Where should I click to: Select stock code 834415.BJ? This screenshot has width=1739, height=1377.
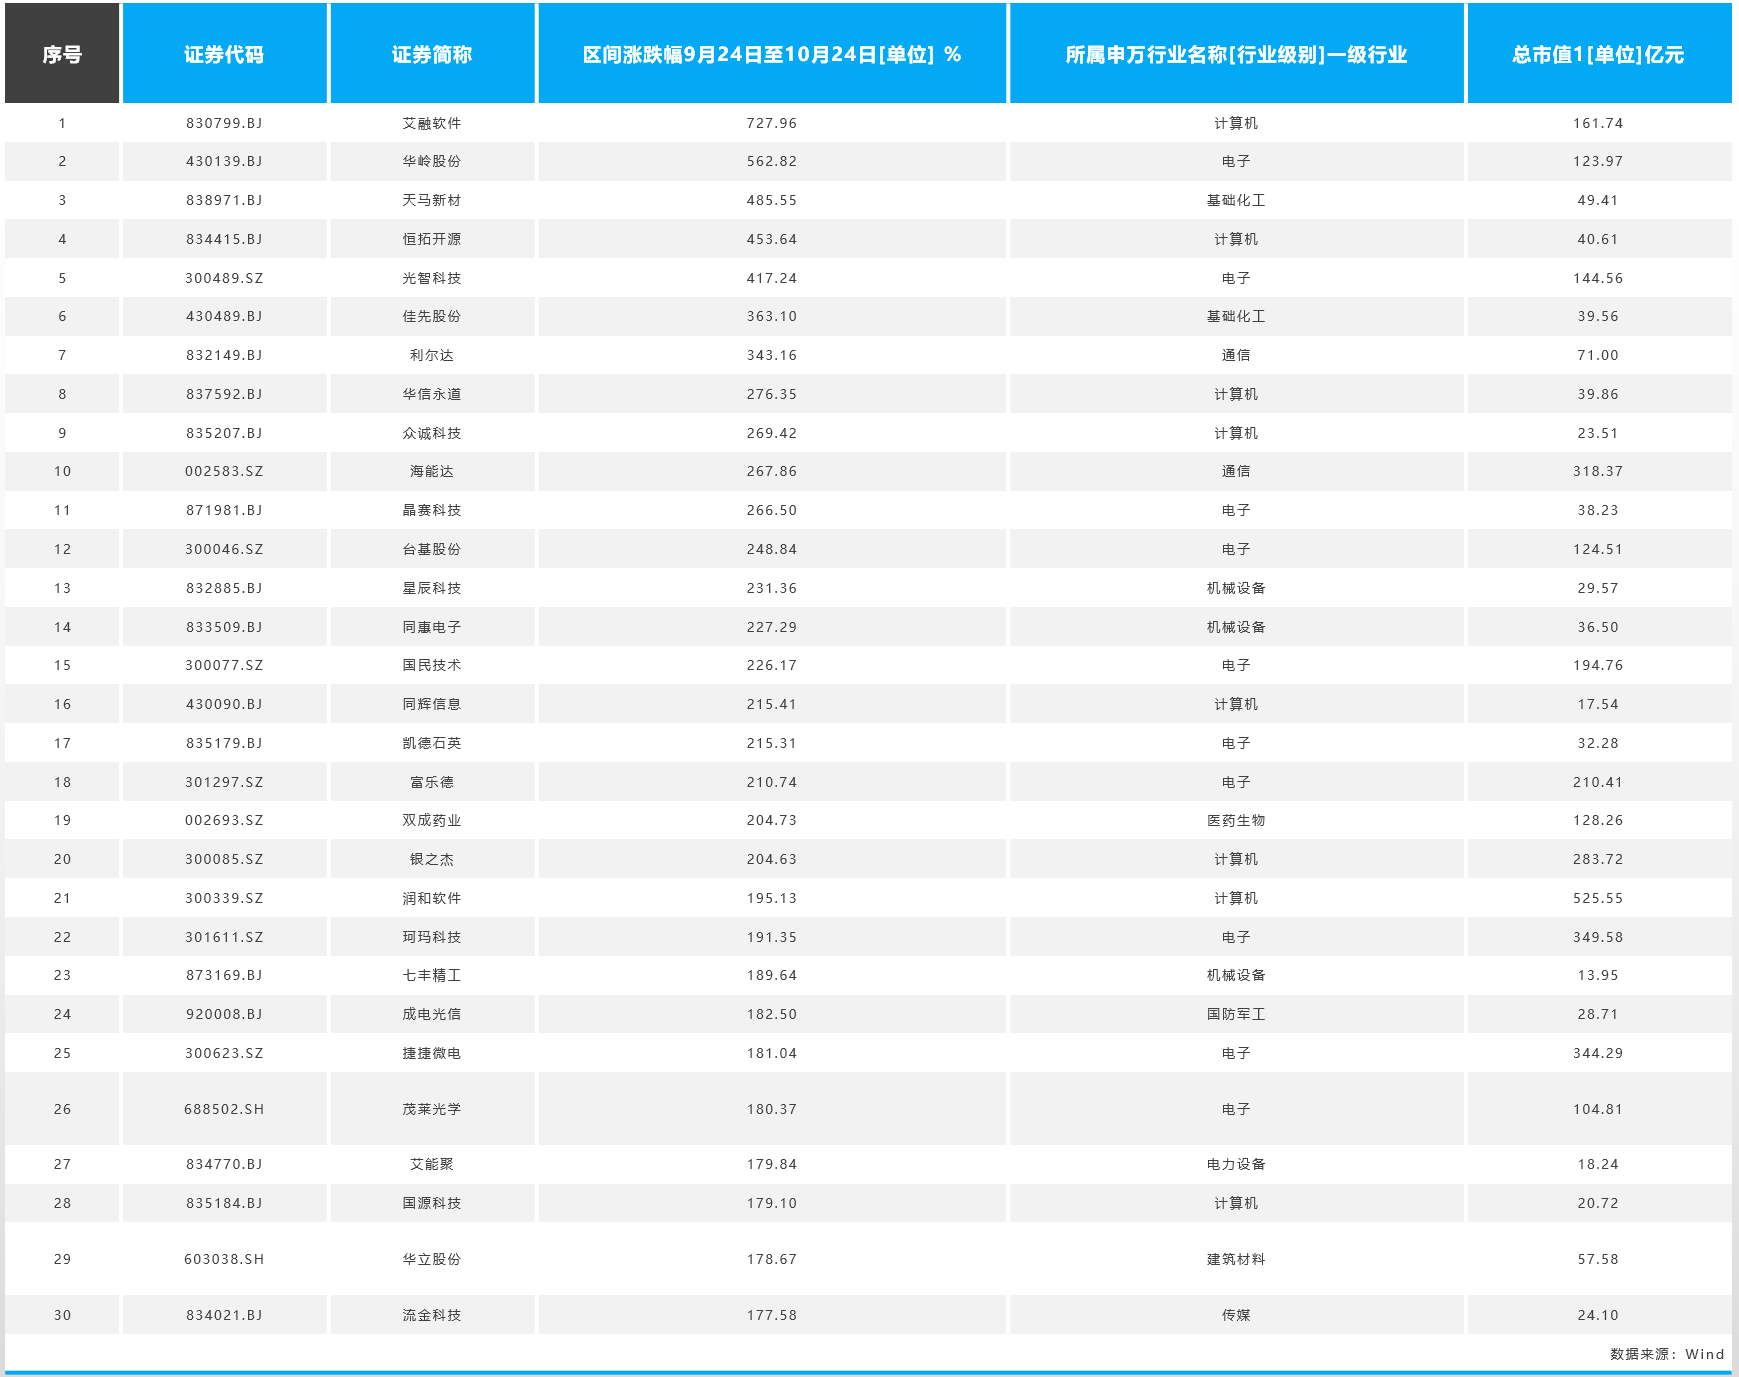coord(224,239)
